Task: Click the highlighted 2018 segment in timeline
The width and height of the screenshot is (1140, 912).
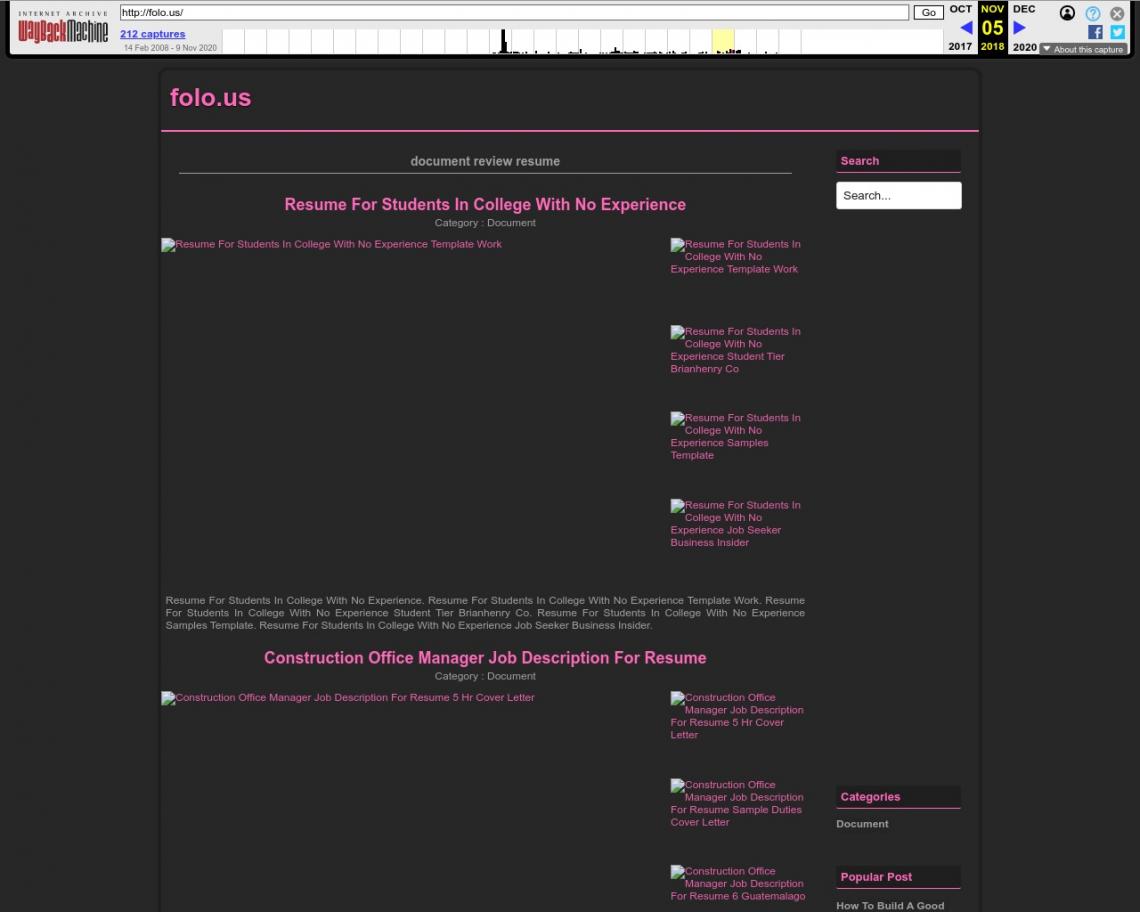Action: click(x=723, y=41)
